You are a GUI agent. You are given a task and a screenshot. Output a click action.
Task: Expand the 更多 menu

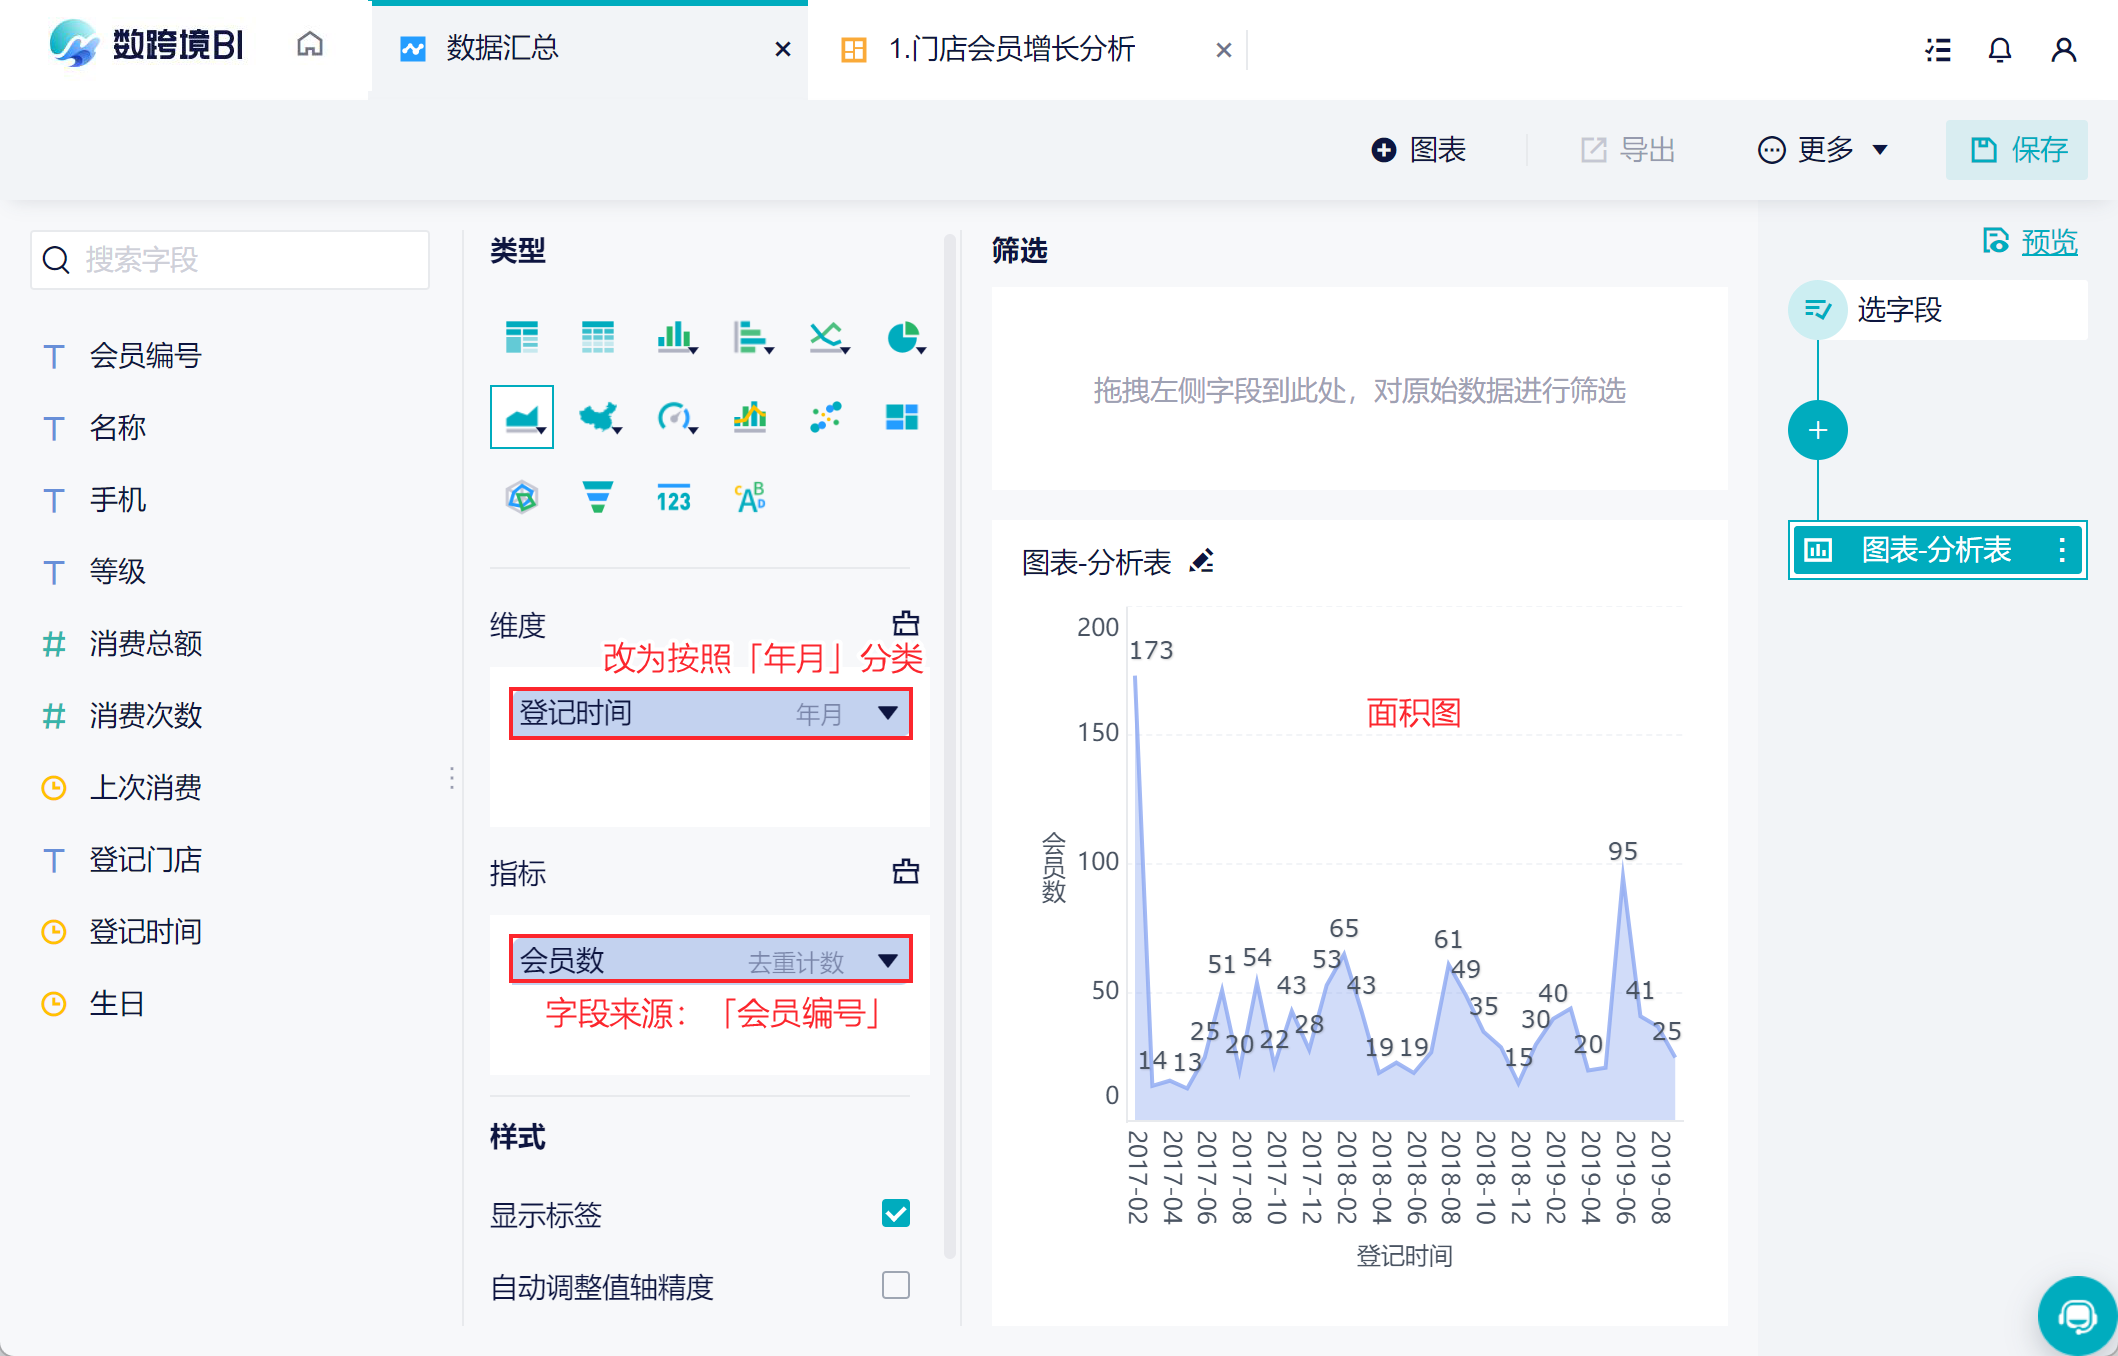[x=1824, y=150]
